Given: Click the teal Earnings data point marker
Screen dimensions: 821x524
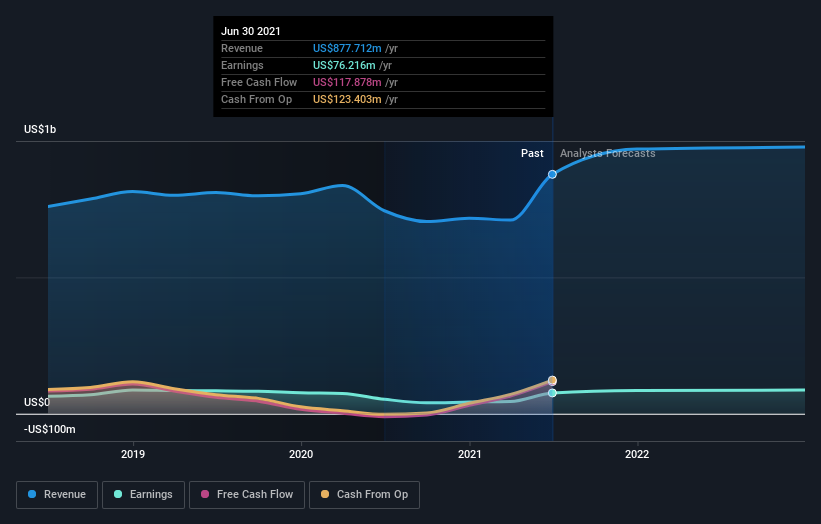Looking at the screenshot, I should [552, 393].
